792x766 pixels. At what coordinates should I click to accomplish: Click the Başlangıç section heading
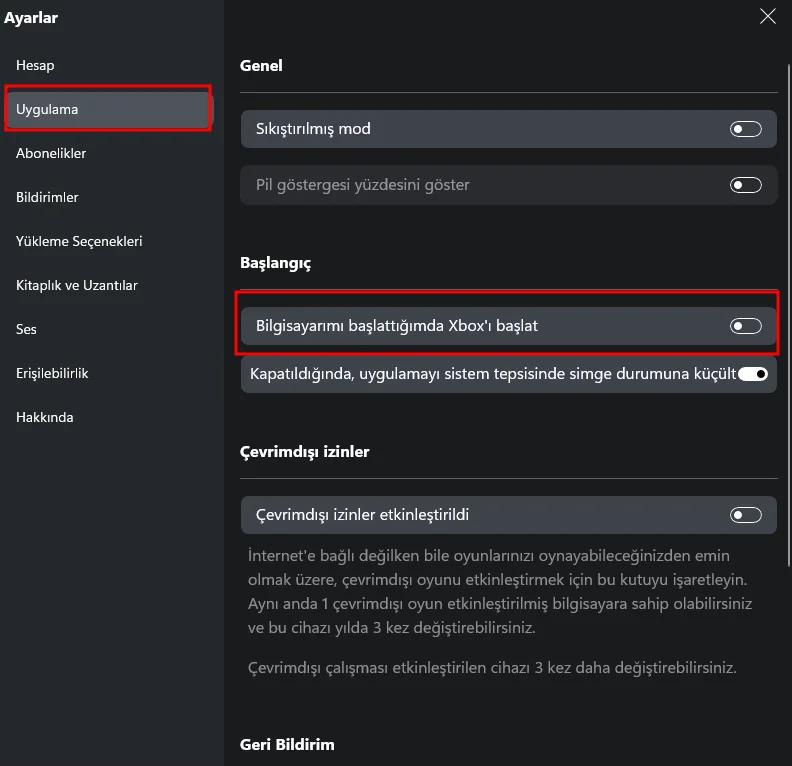(276, 263)
